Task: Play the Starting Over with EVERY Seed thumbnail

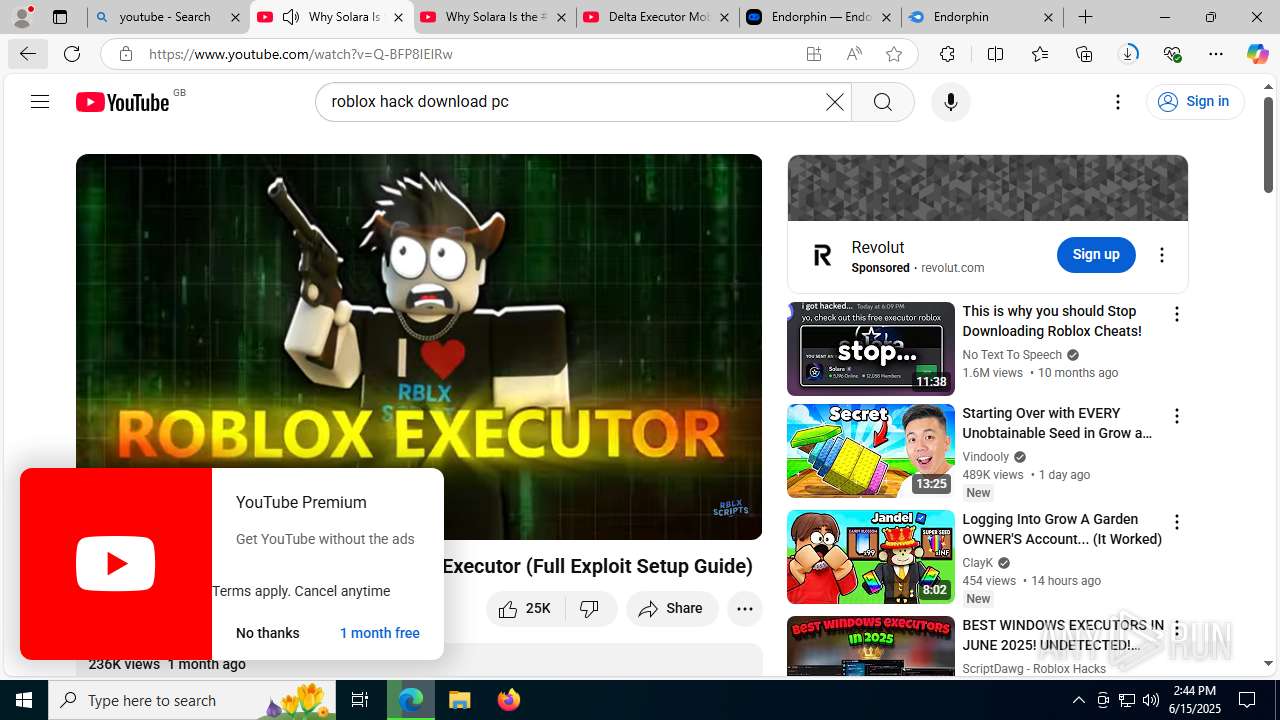Action: tap(870, 451)
